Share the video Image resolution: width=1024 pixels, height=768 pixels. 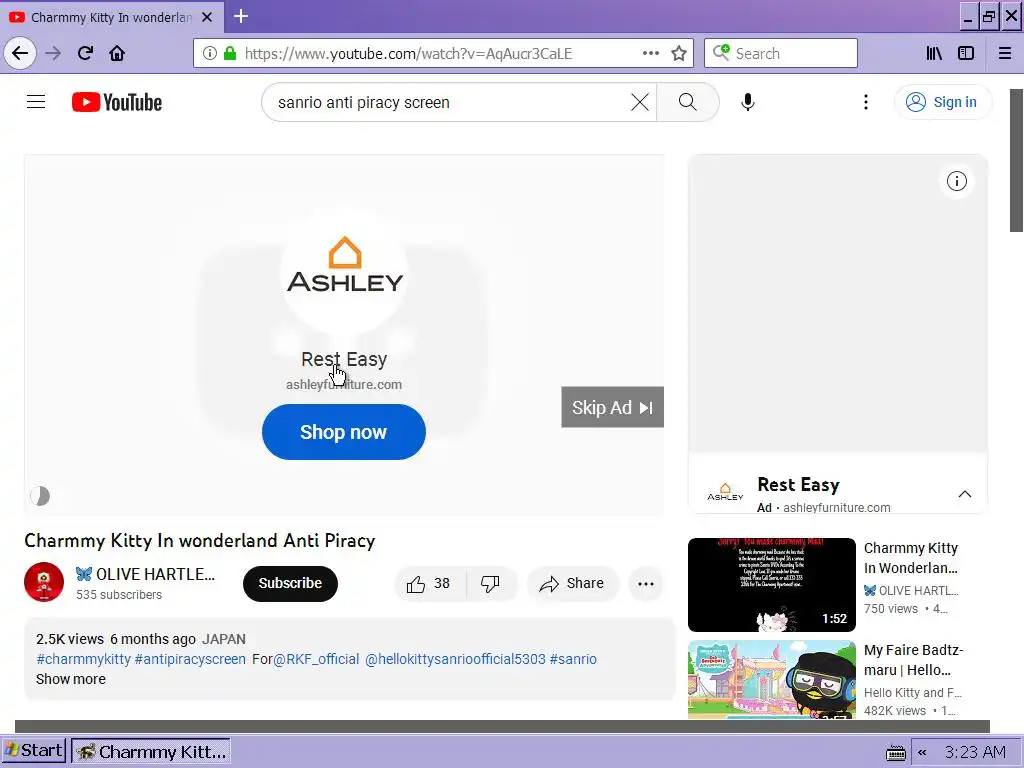[x=572, y=584]
